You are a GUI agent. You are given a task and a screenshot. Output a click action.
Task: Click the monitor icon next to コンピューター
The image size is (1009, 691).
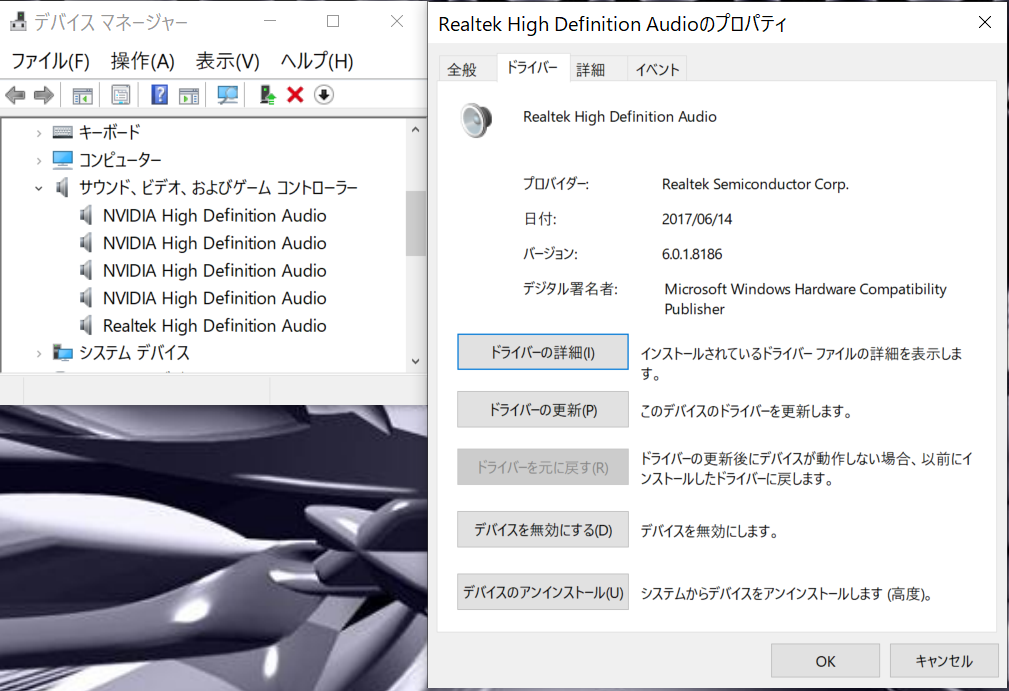pyautogui.click(x=62, y=159)
